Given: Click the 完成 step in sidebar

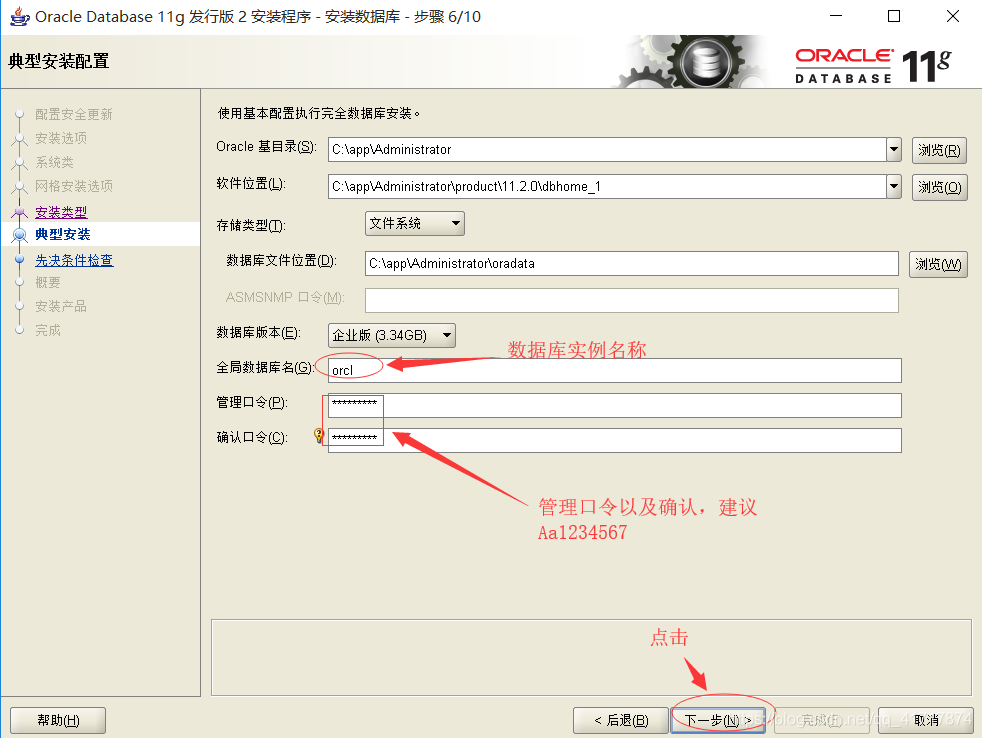Looking at the screenshot, I should click(48, 330).
